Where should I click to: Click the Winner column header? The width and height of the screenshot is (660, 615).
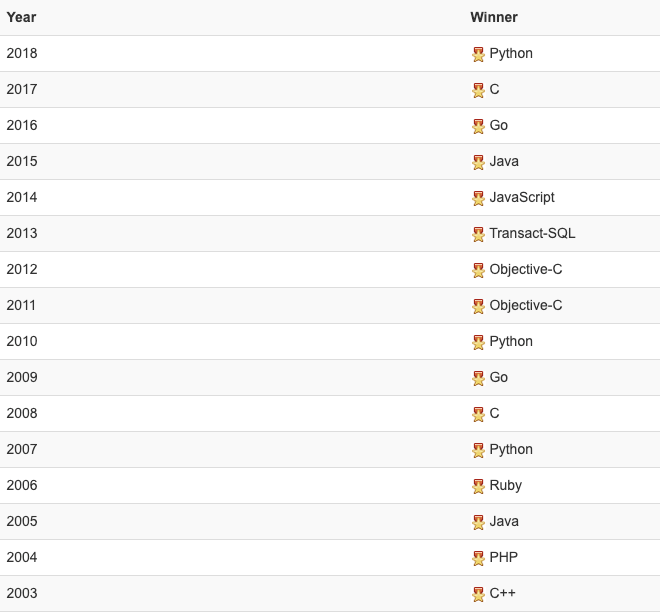[494, 17]
